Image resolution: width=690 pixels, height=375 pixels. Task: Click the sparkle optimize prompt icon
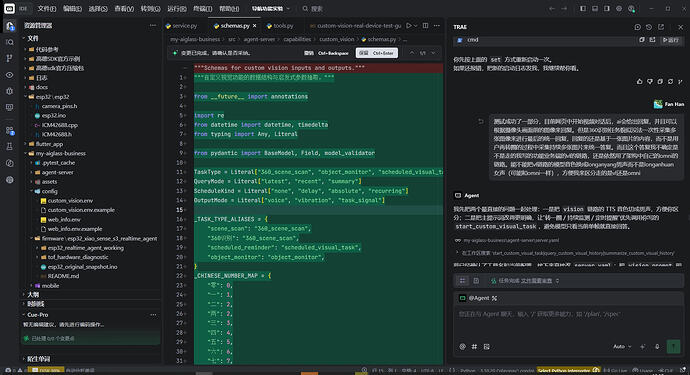pos(643,347)
